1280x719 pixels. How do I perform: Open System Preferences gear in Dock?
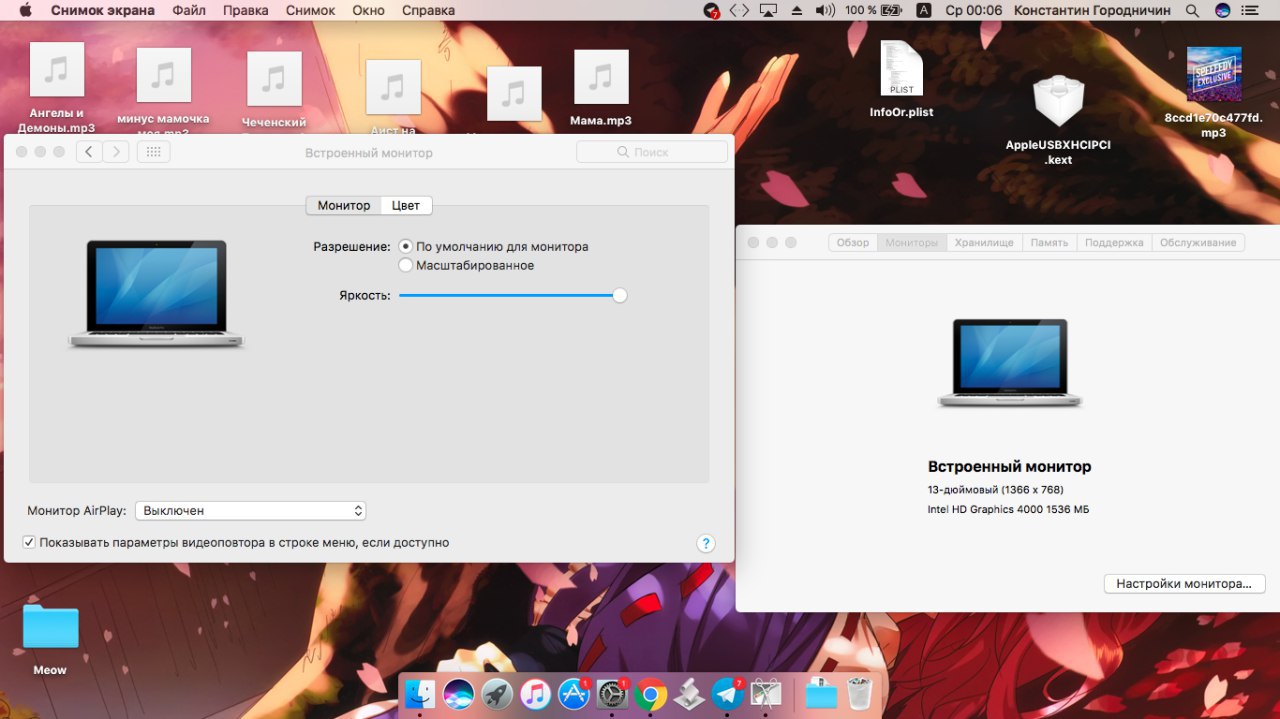coord(612,693)
